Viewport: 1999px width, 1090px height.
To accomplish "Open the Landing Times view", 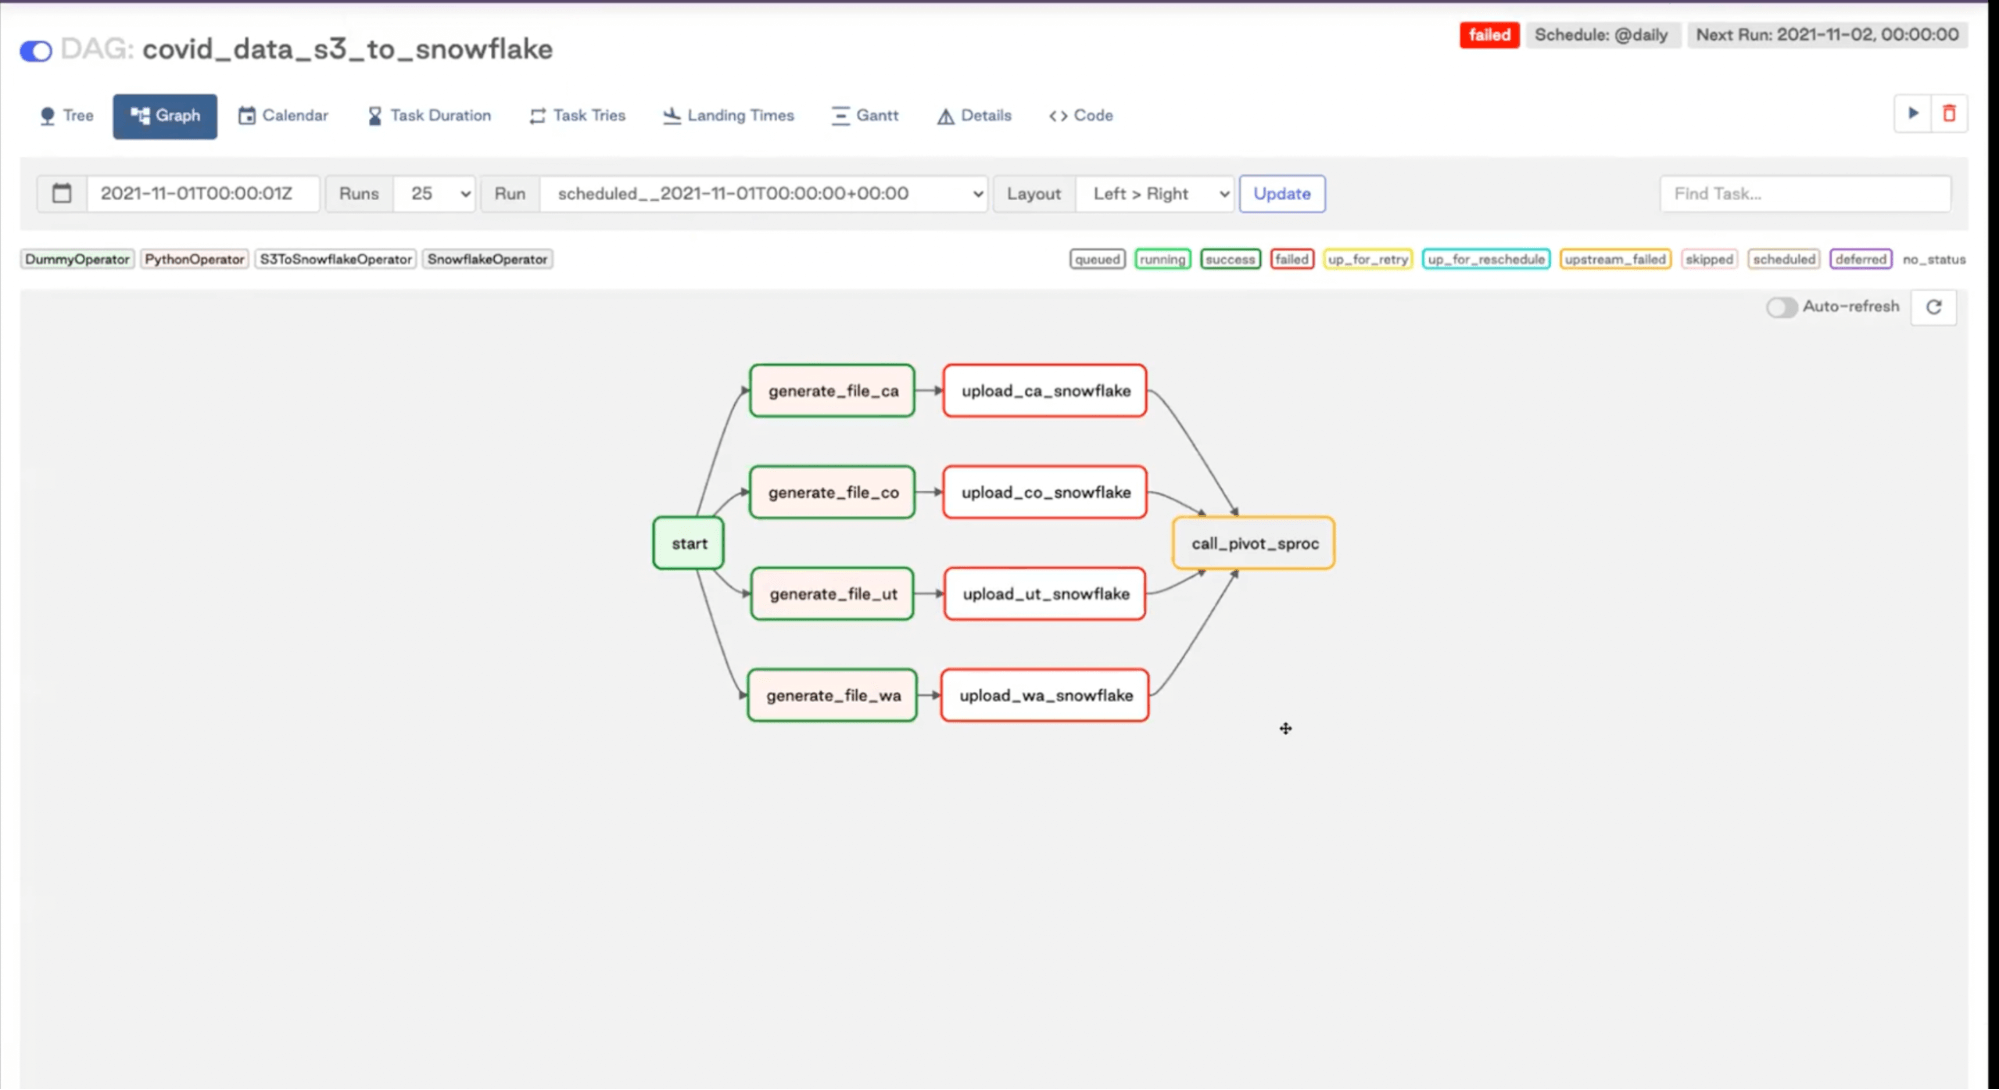I will [728, 116].
